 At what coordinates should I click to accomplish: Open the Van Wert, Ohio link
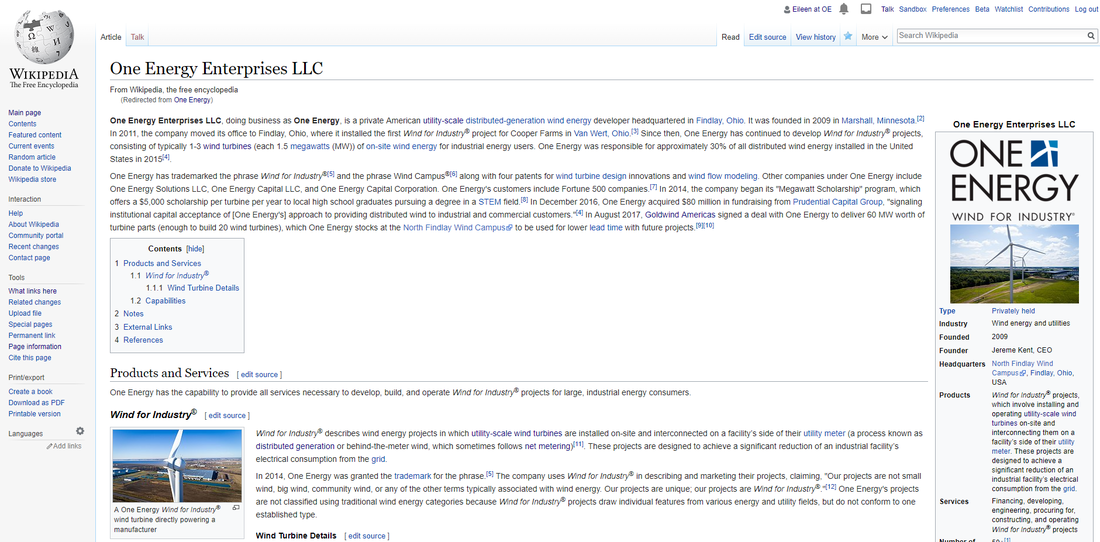601,133
